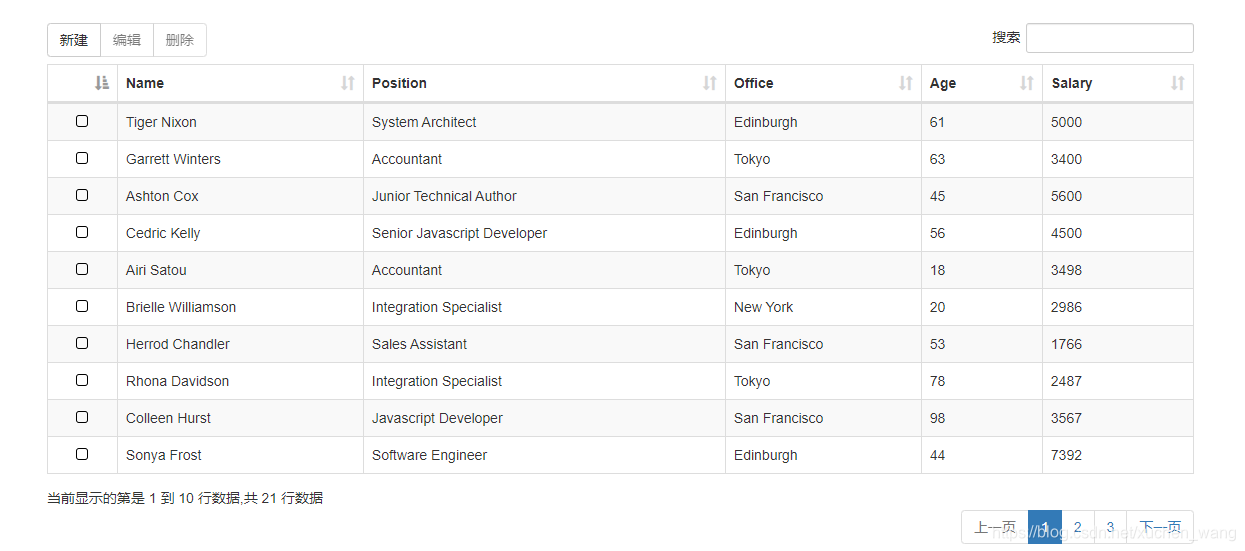Click the sort icon in the Age column
The image size is (1245, 551).
[1026, 83]
